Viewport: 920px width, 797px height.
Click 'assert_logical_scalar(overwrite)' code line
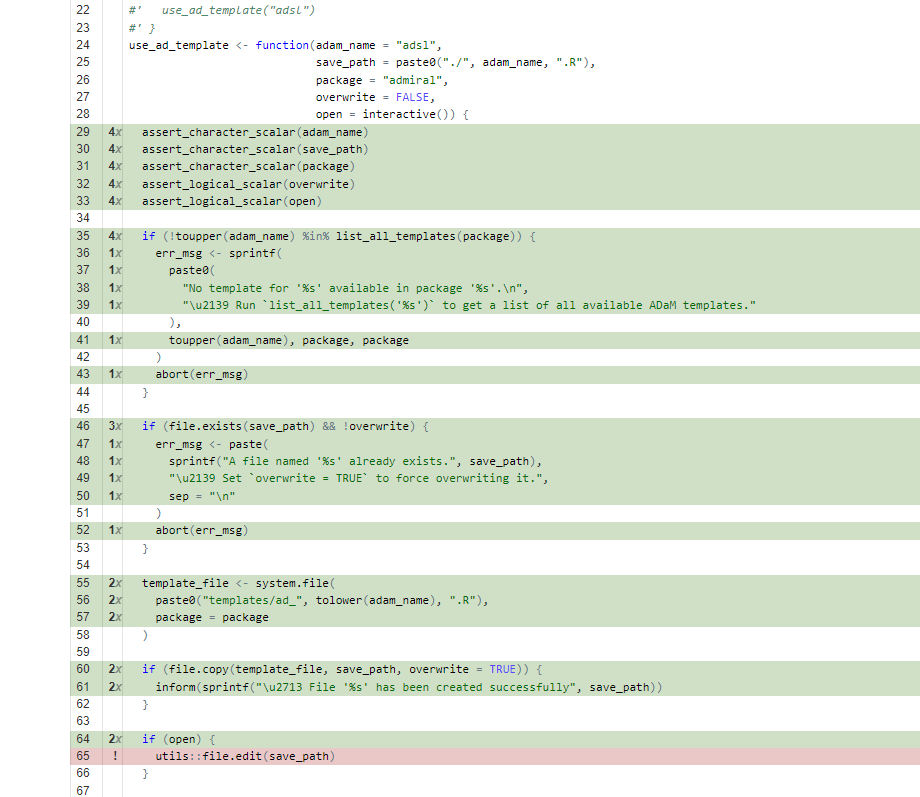click(248, 184)
